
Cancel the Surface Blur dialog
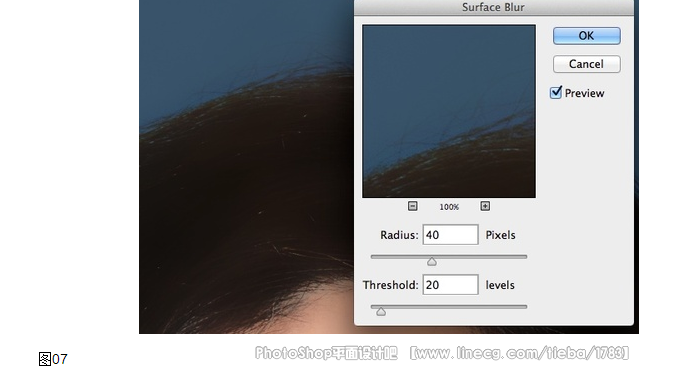tap(586, 64)
